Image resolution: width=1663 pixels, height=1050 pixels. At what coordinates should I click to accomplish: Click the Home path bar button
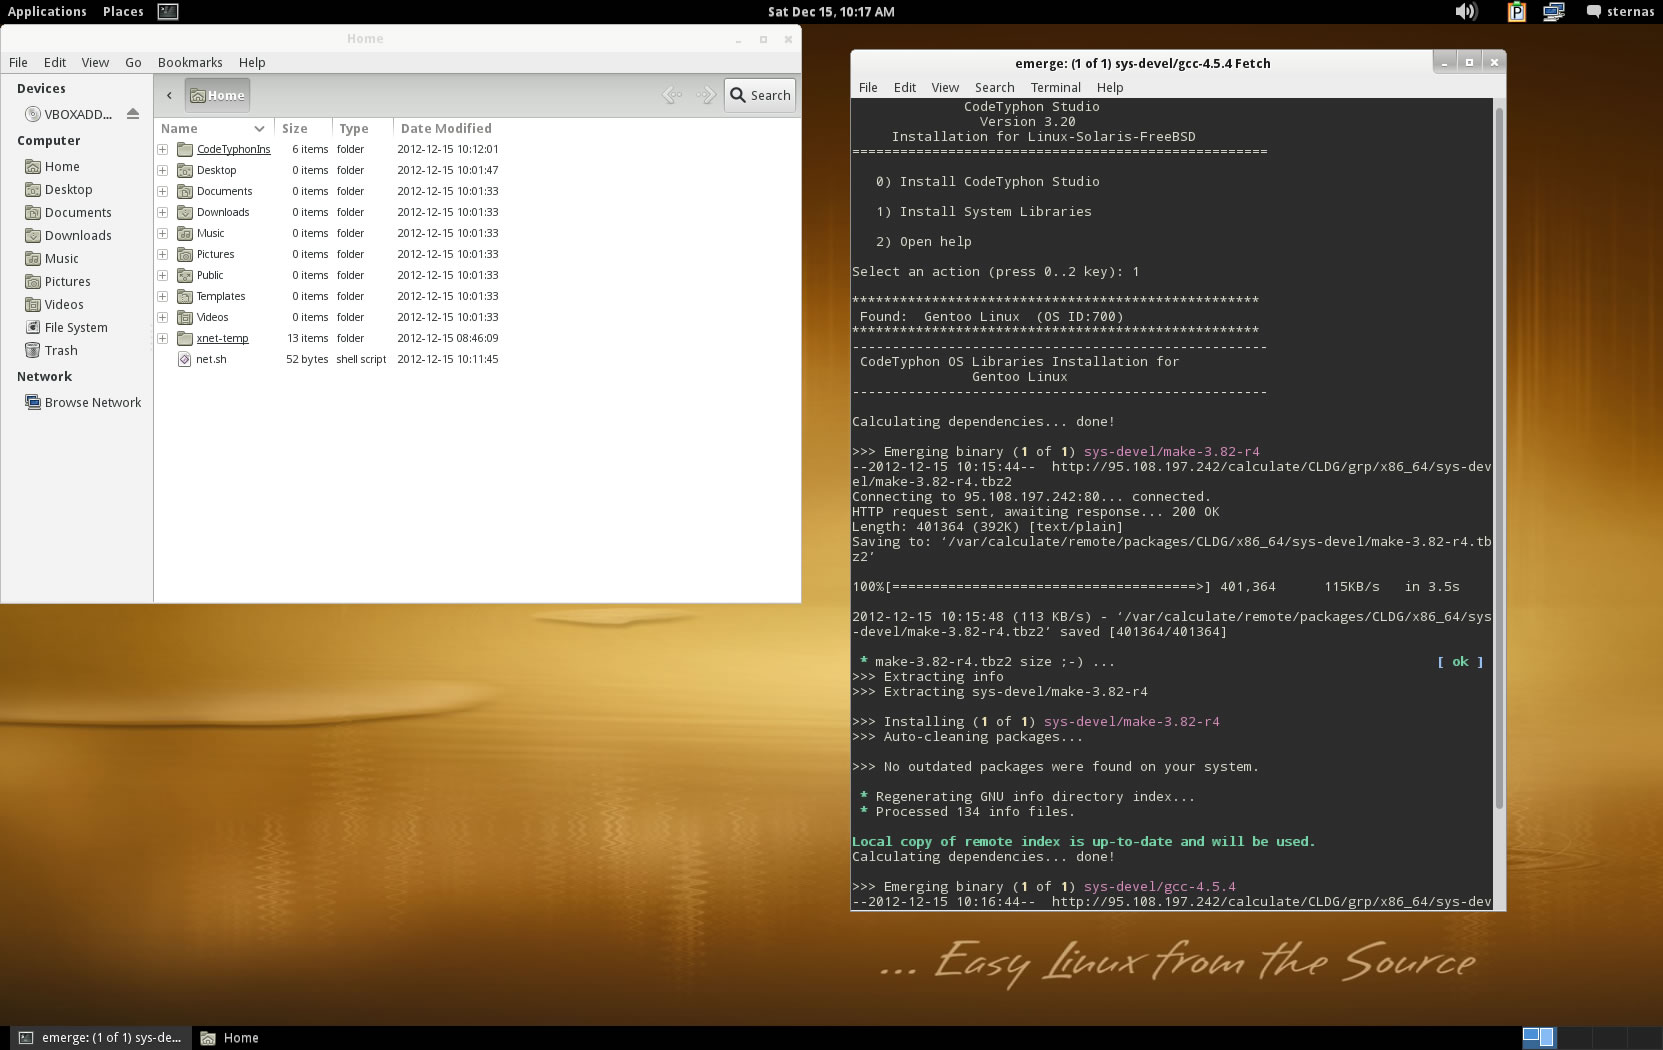(x=217, y=95)
